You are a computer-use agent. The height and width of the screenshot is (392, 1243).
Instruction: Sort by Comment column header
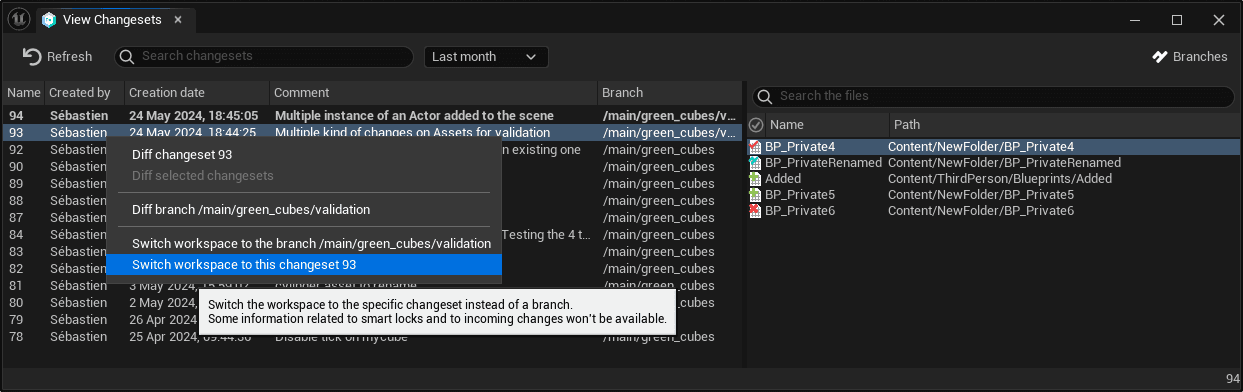pos(433,93)
